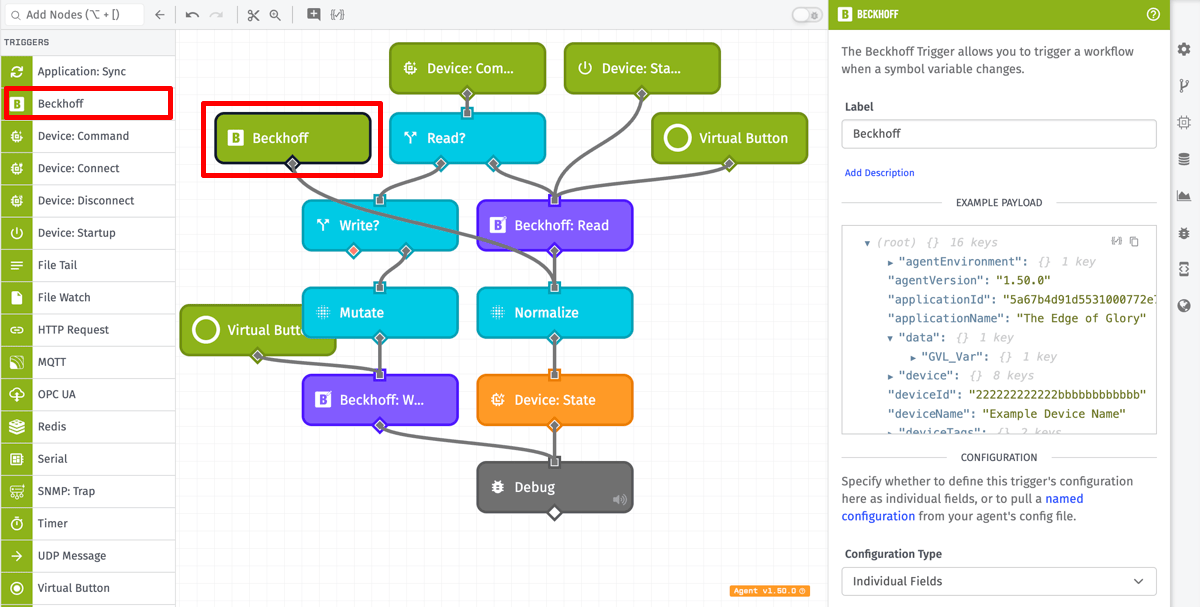Click the Label input field containing Beckhoff
Viewport: 1200px width, 607px height.
pyautogui.click(x=999, y=134)
